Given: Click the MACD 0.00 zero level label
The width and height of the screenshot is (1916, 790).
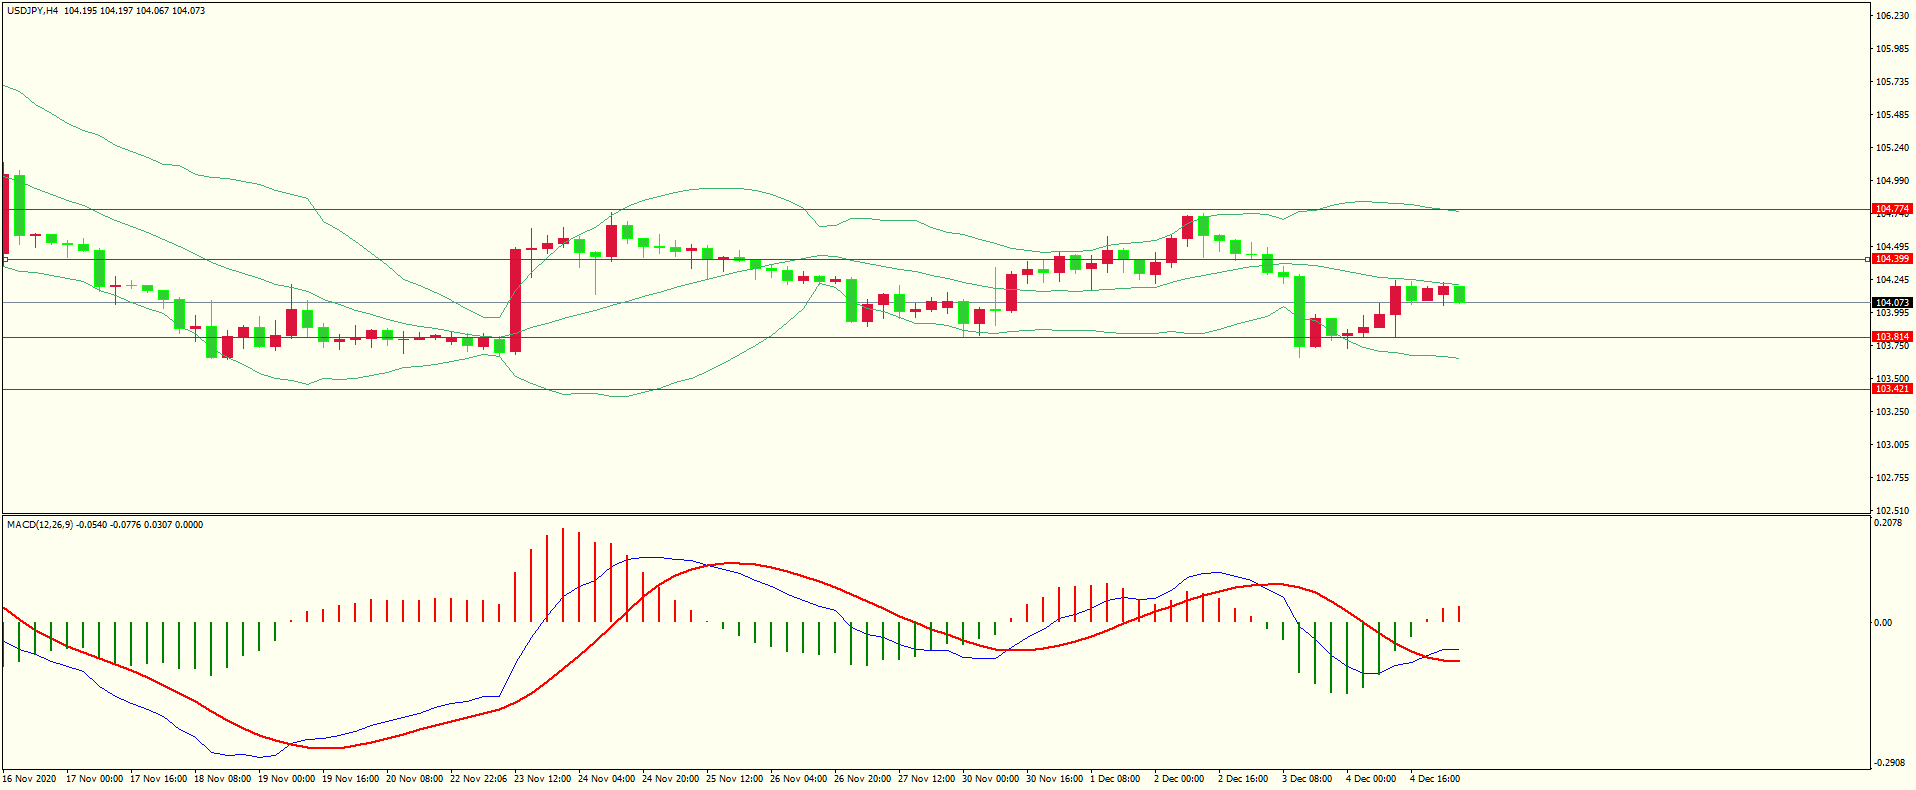Looking at the screenshot, I should pos(1882,623).
